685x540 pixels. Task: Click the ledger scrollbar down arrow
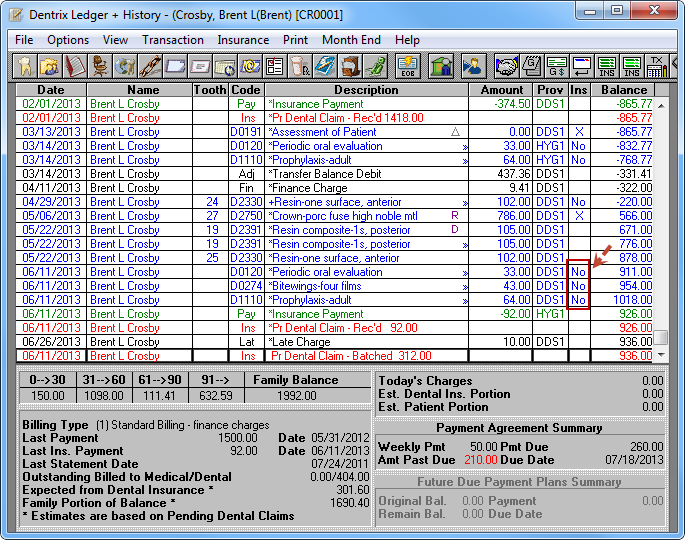[x=661, y=355]
